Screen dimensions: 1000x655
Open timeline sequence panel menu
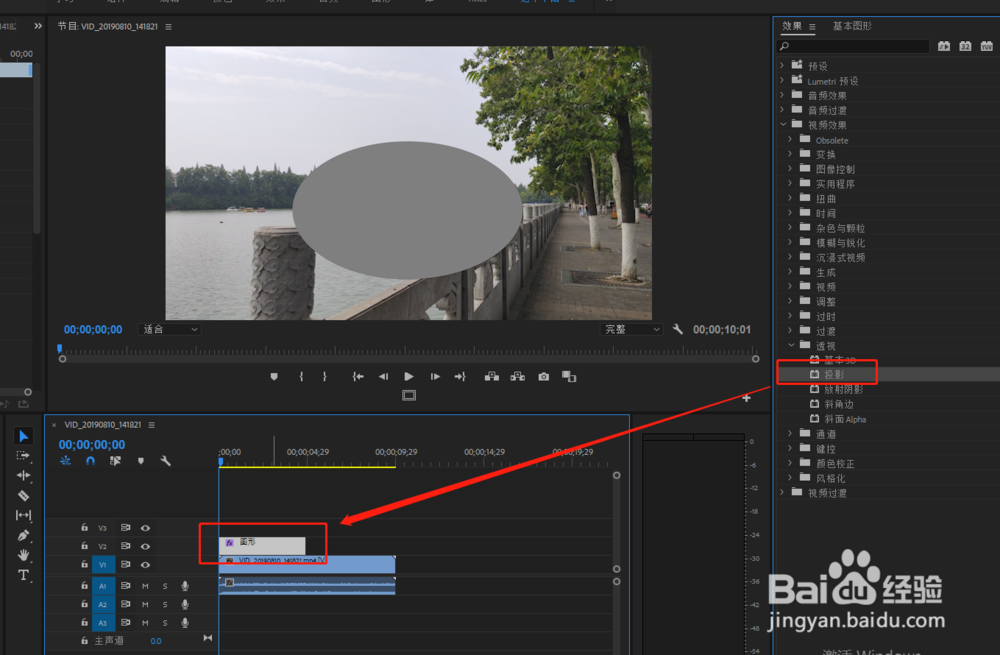(152, 425)
